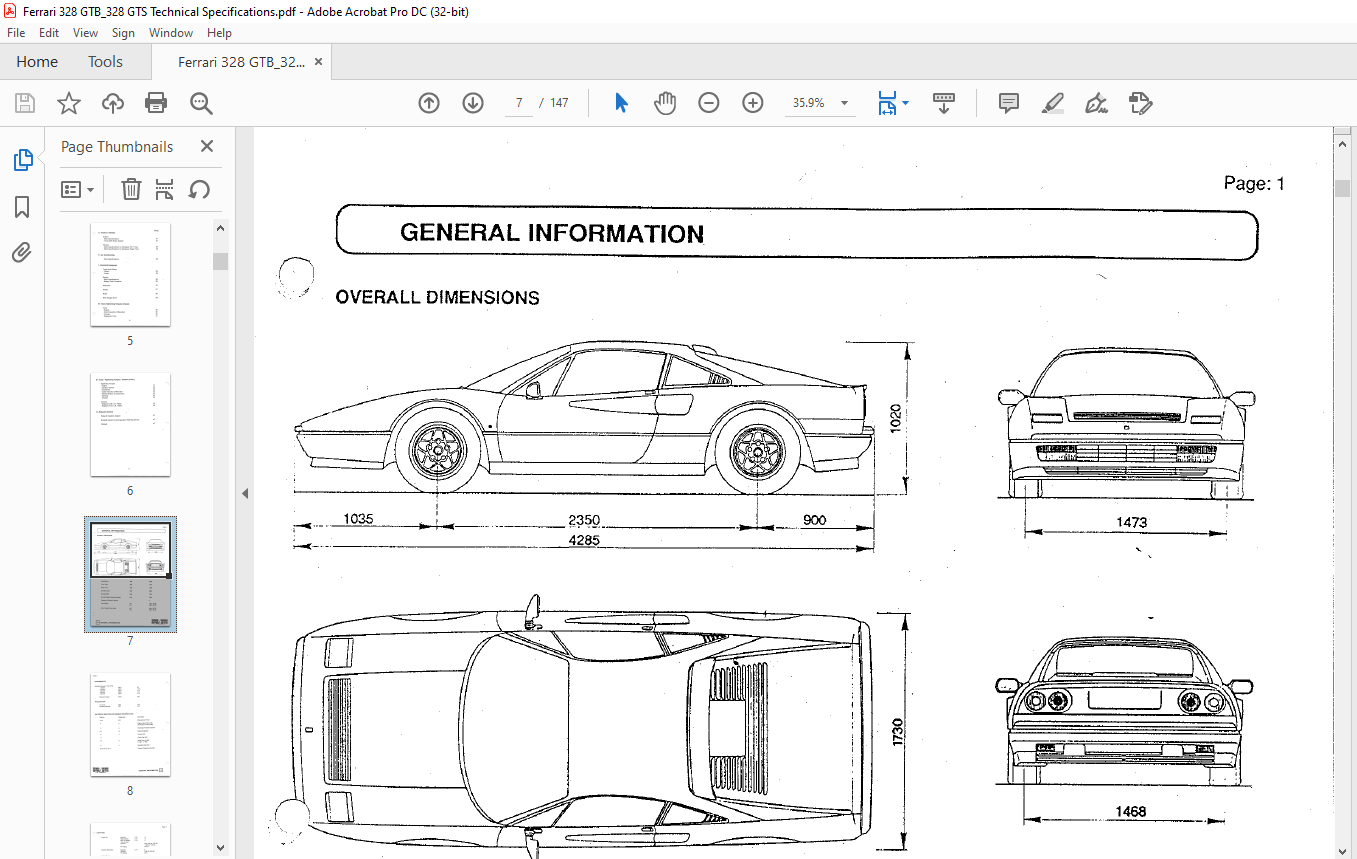Select page 7 thumbnail

(x=130, y=574)
